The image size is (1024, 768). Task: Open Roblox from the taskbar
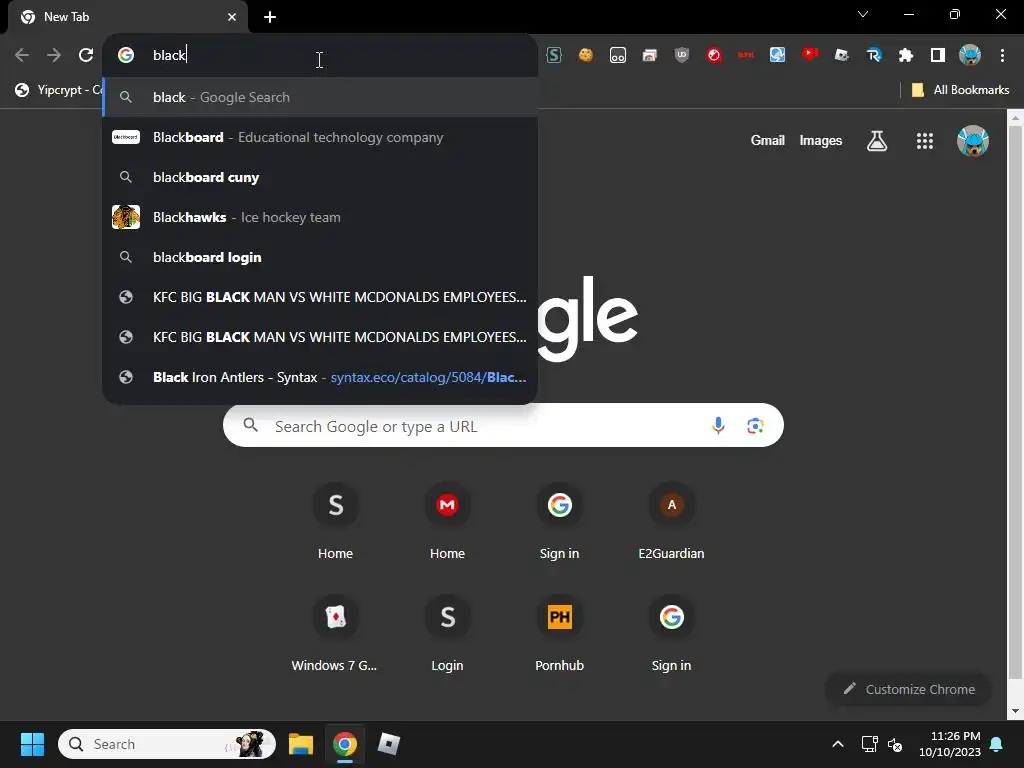389,744
